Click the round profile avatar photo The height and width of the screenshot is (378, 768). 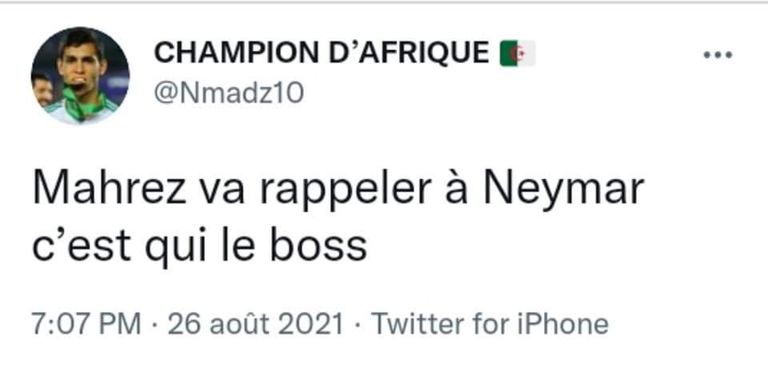[x=80, y=76]
